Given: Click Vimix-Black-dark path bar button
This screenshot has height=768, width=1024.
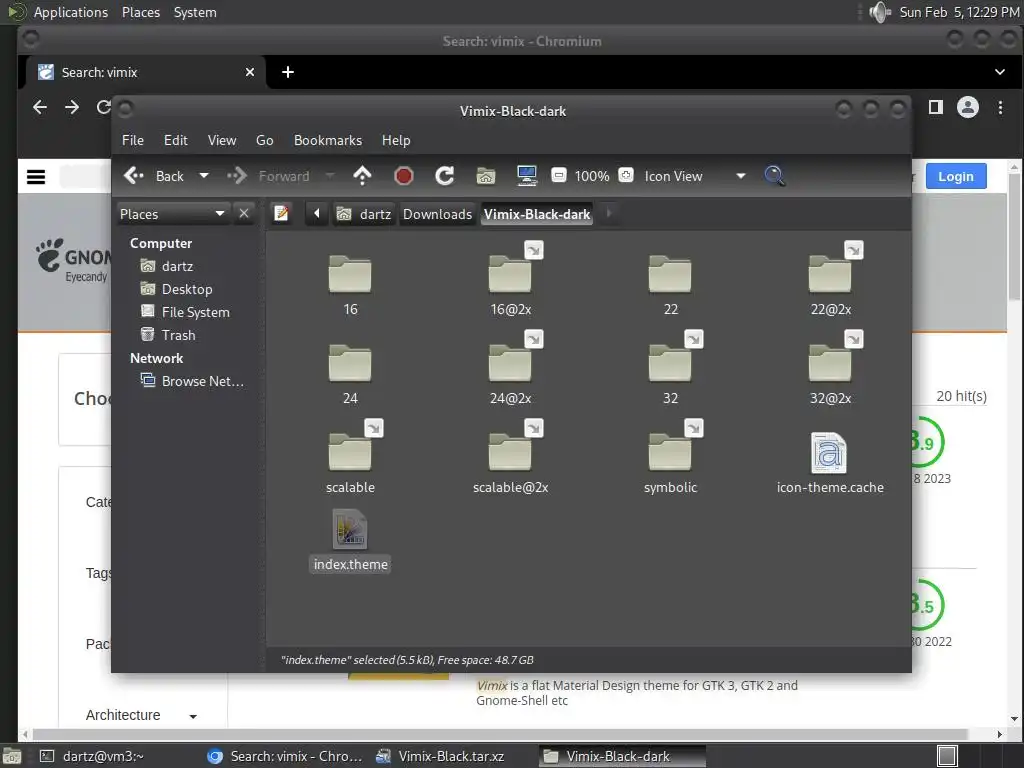Looking at the screenshot, I should click(537, 214).
